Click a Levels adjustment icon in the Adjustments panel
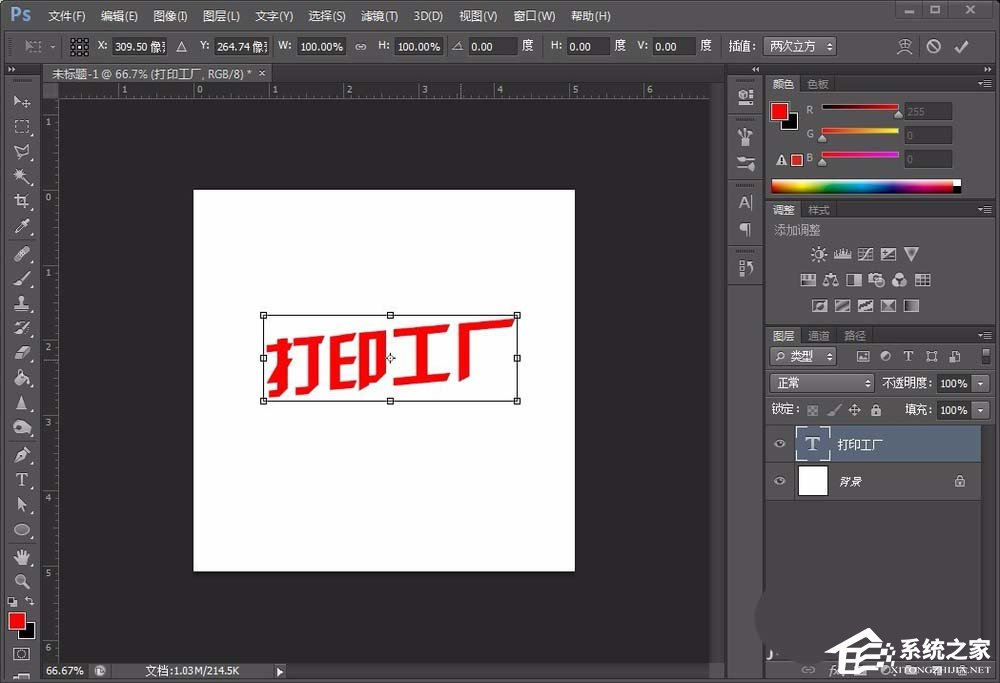The height and width of the screenshot is (683, 1000). [x=843, y=254]
